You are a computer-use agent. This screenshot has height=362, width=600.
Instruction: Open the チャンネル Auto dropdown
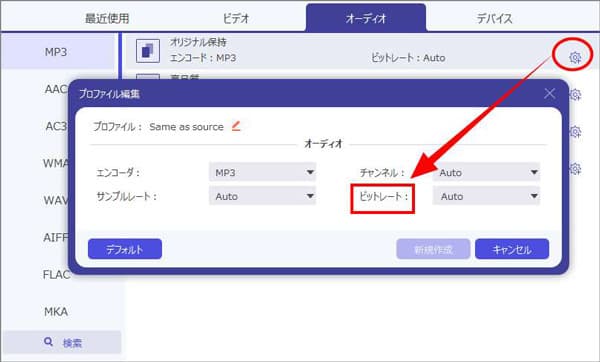tap(486, 173)
